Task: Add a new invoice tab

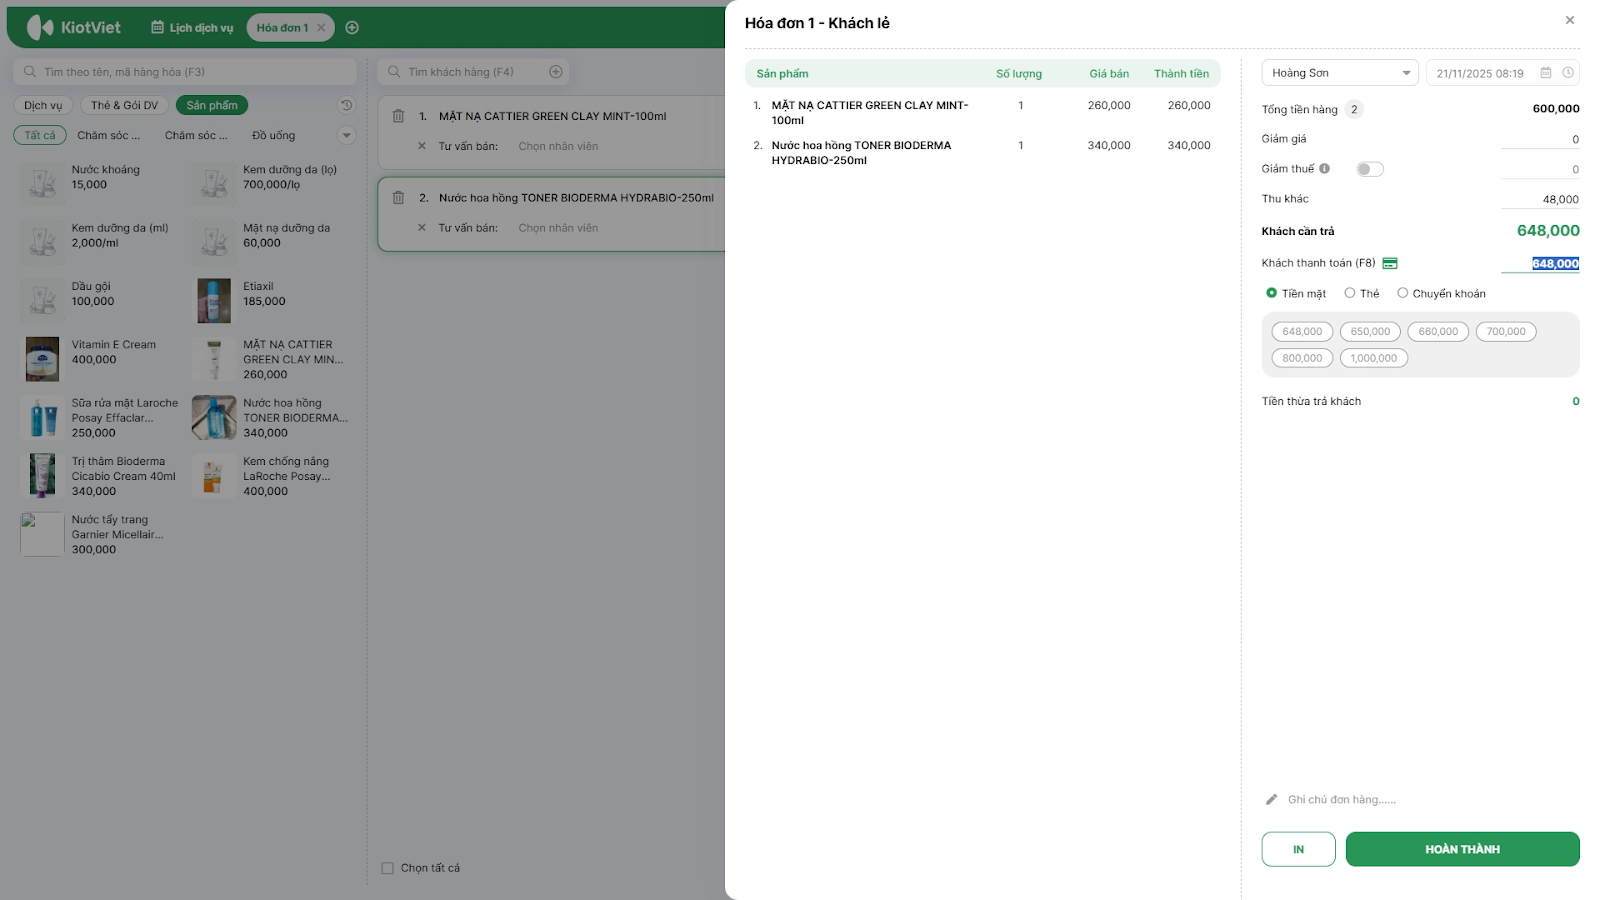Action: [x=352, y=28]
